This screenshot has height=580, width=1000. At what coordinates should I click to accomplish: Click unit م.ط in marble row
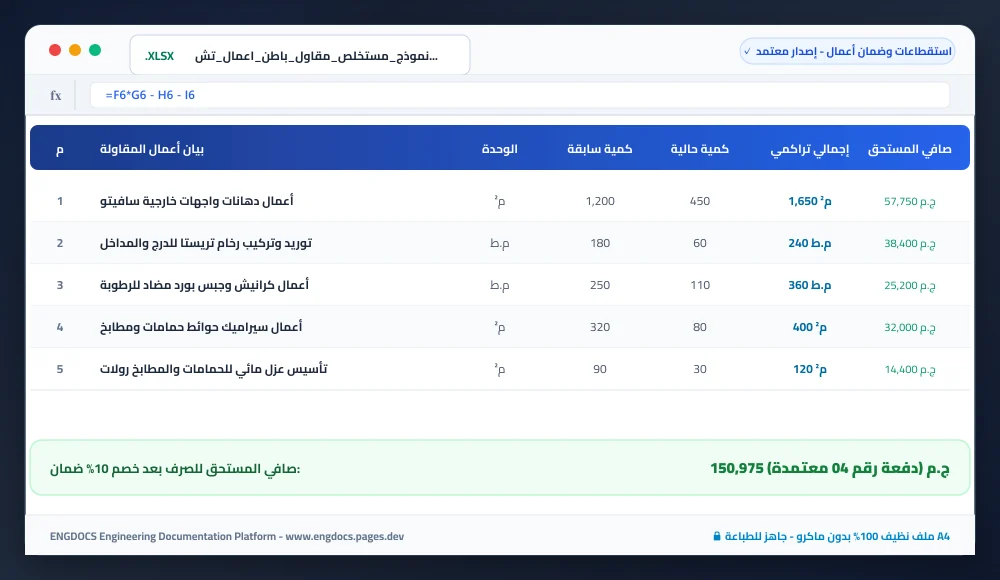[499, 244]
